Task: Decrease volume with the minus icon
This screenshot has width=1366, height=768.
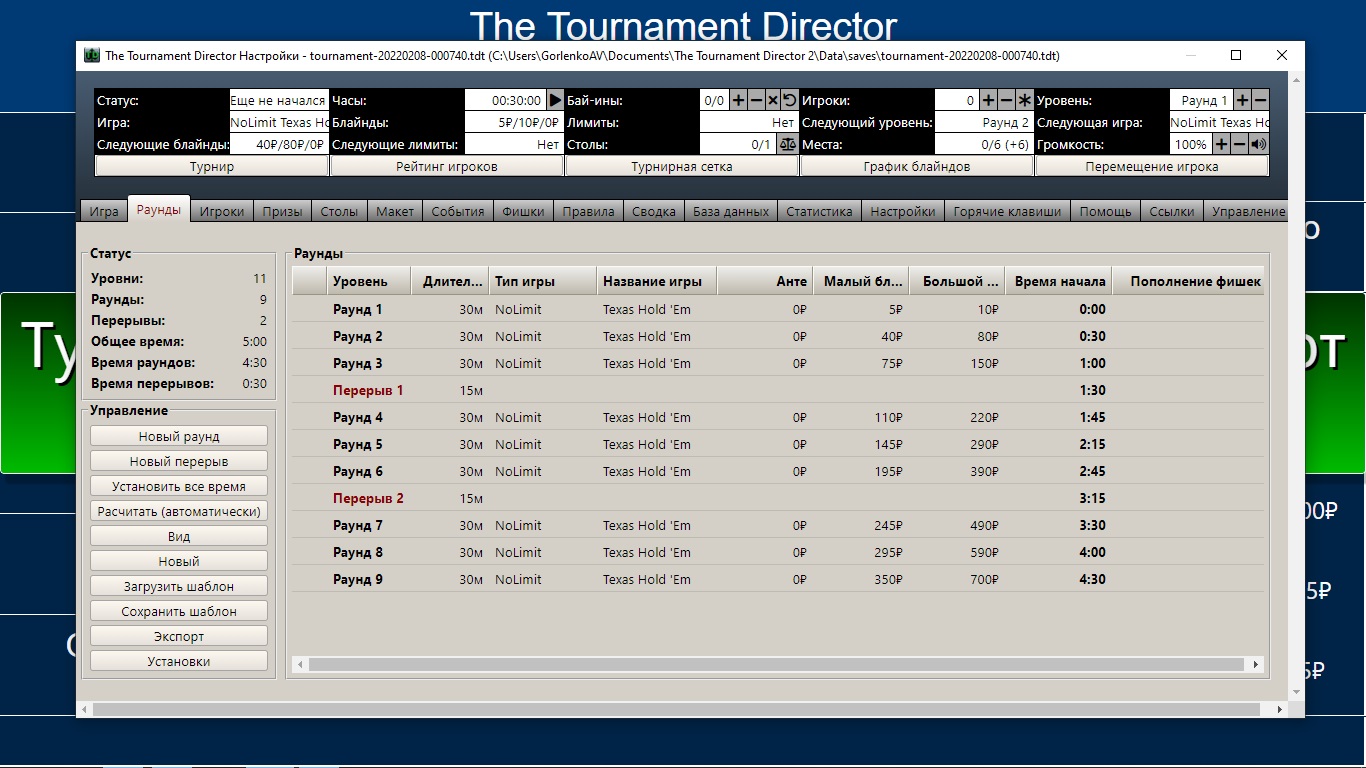Action: tap(1240, 144)
